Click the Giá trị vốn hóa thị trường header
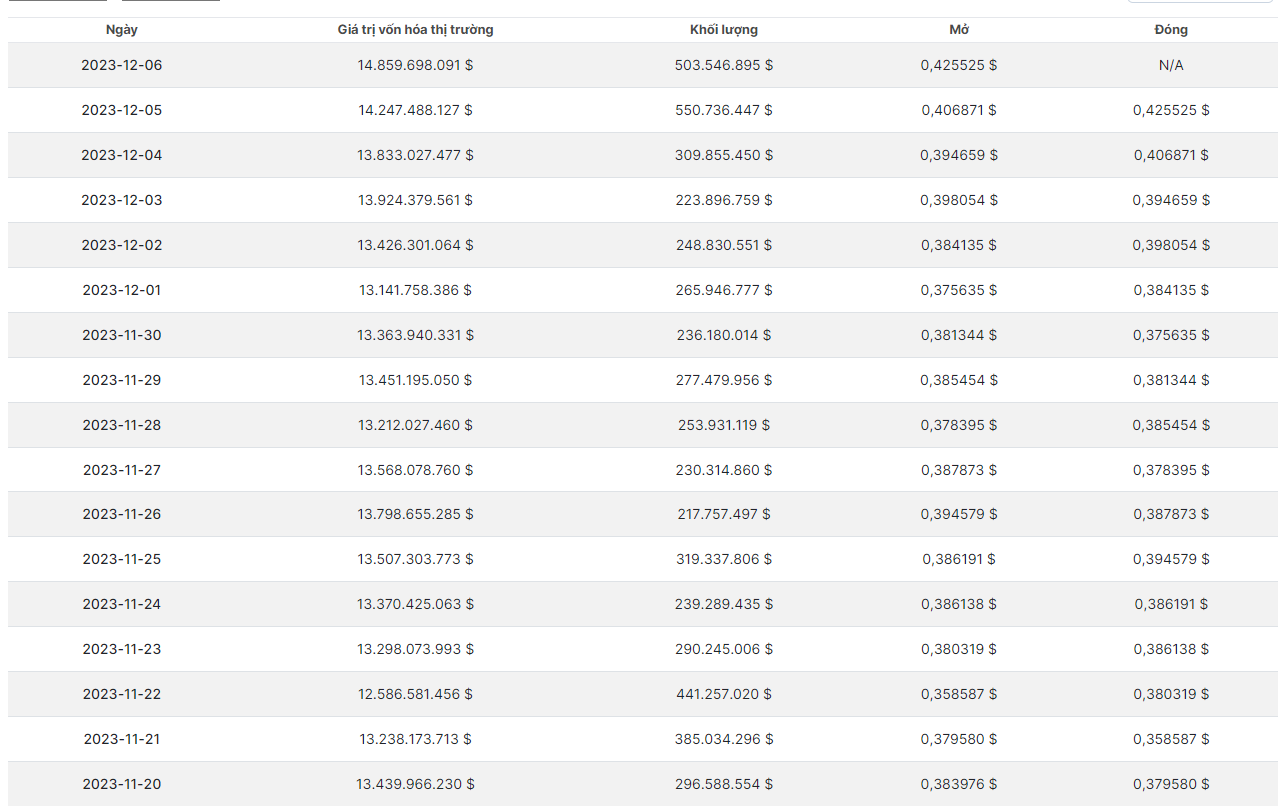Image resolution: width=1280 pixels, height=812 pixels. pyautogui.click(x=415, y=30)
